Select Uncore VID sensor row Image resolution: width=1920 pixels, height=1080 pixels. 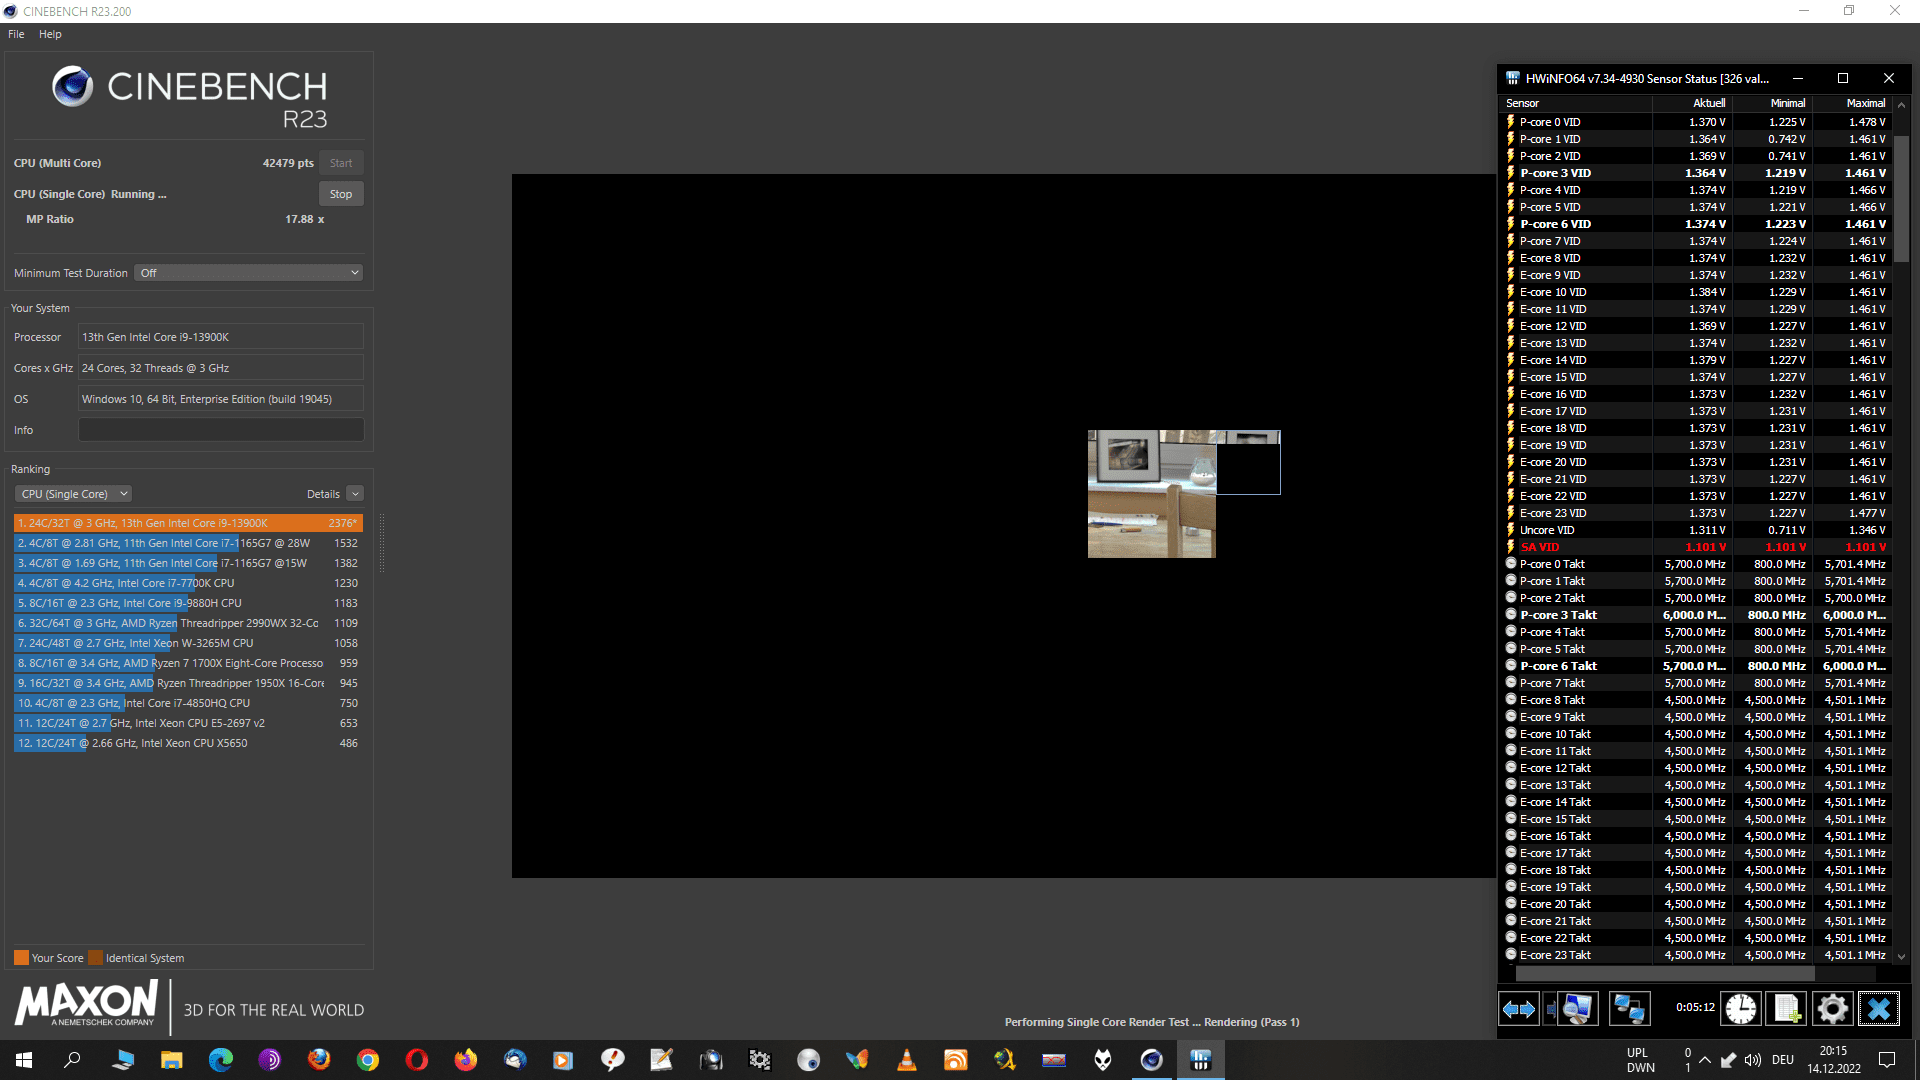(x=1697, y=530)
